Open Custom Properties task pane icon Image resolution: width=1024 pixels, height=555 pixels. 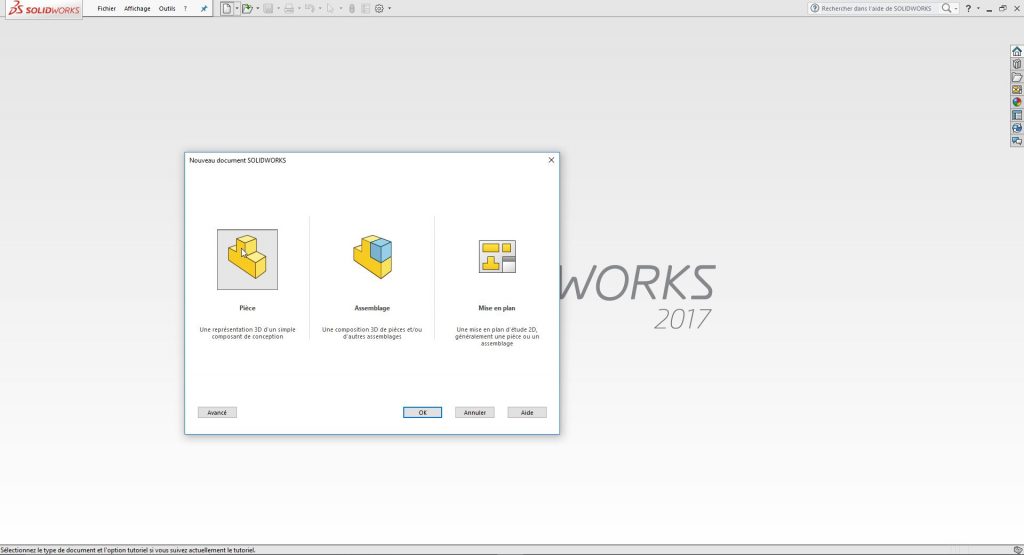click(1017, 115)
